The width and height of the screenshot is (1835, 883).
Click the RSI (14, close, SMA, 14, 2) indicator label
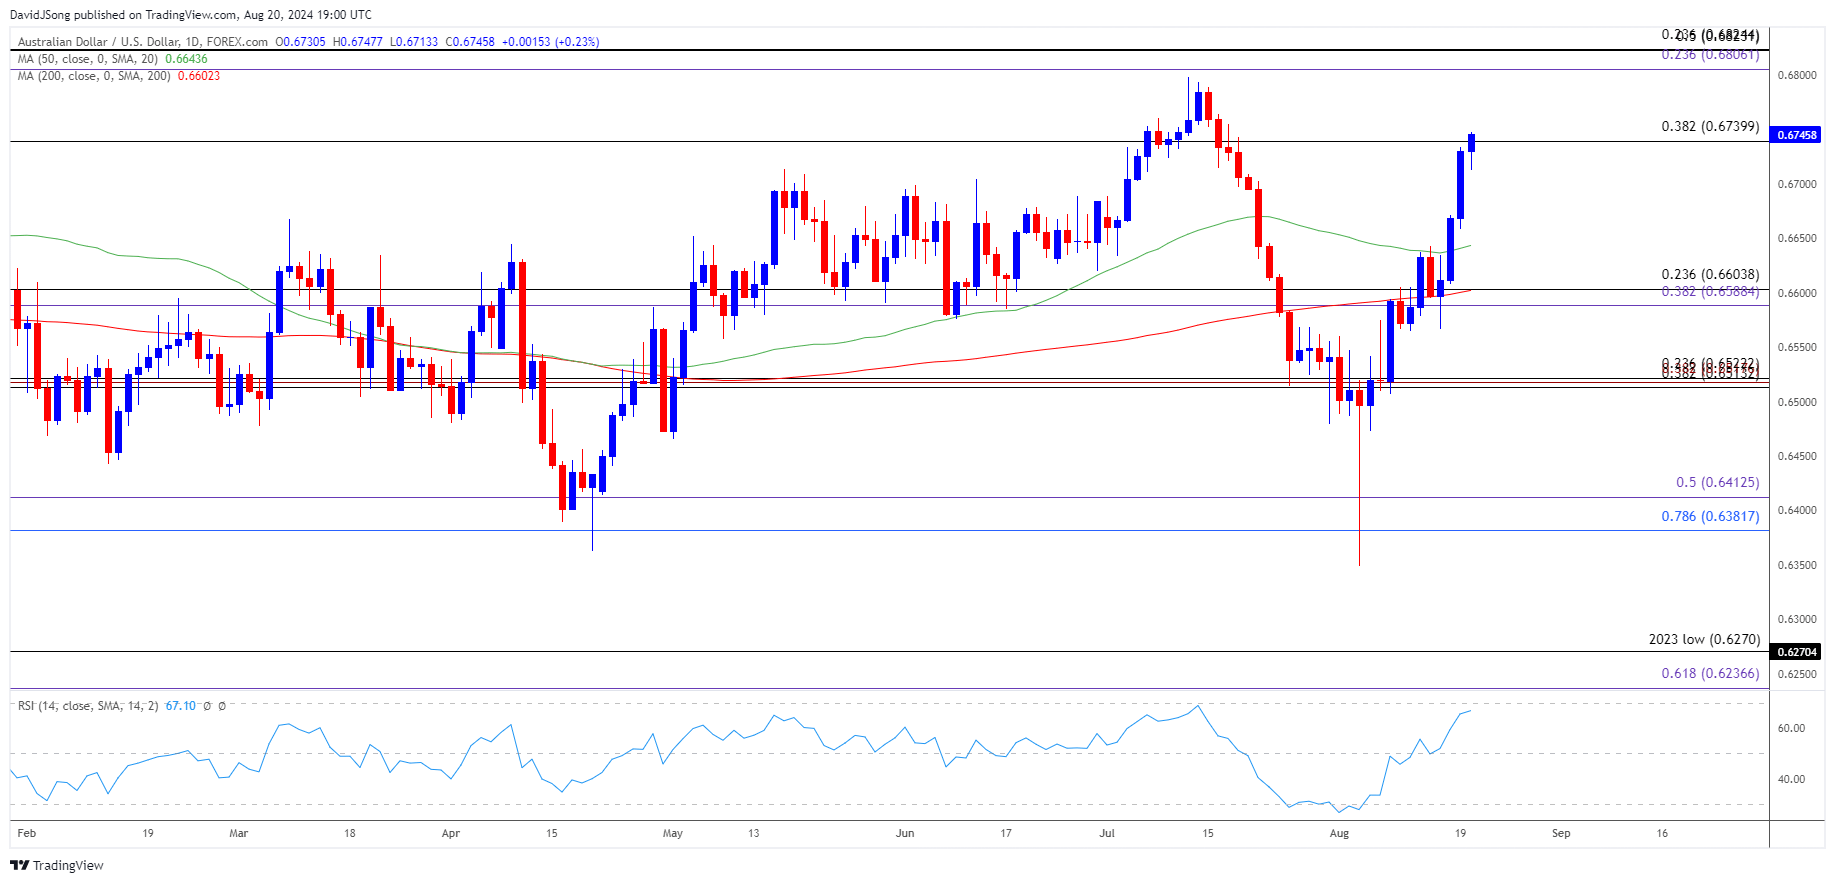click(x=88, y=706)
